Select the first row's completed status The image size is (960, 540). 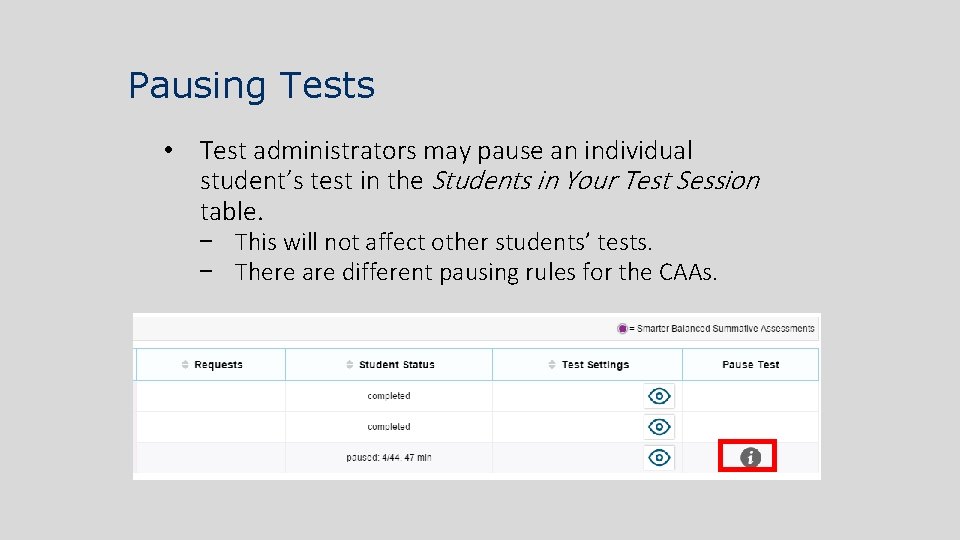point(388,396)
